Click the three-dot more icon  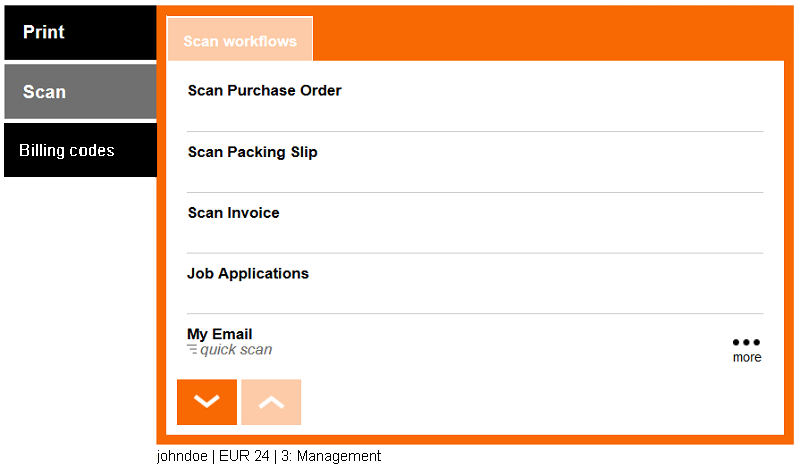[x=746, y=342]
